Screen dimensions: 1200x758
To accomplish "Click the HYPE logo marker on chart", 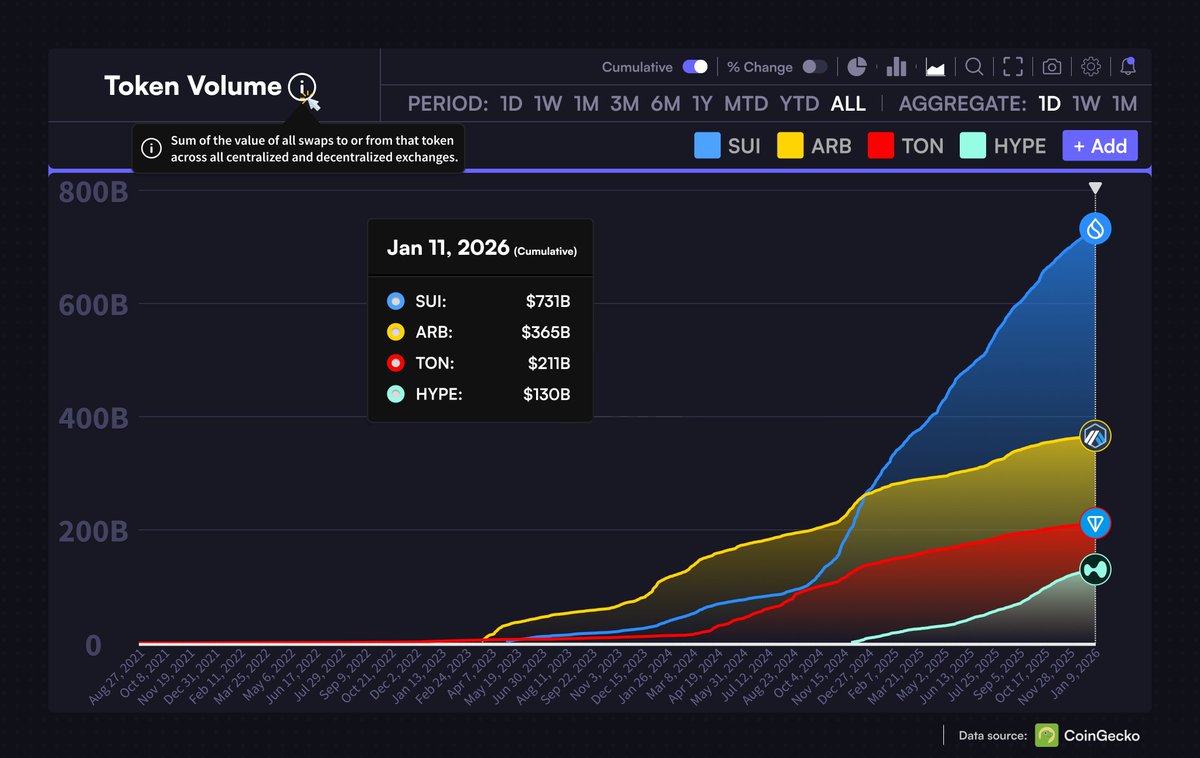I will pyautogui.click(x=1096, y=570).
